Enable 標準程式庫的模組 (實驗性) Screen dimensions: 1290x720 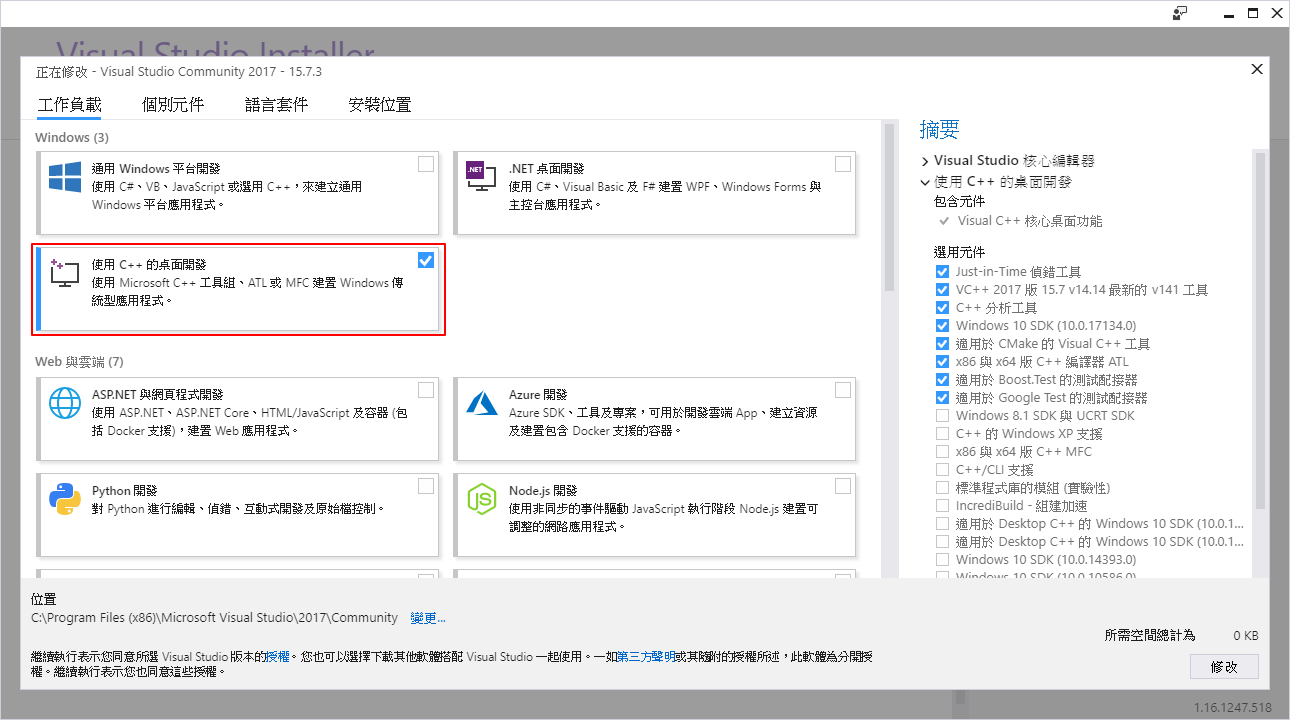[942, 488]
